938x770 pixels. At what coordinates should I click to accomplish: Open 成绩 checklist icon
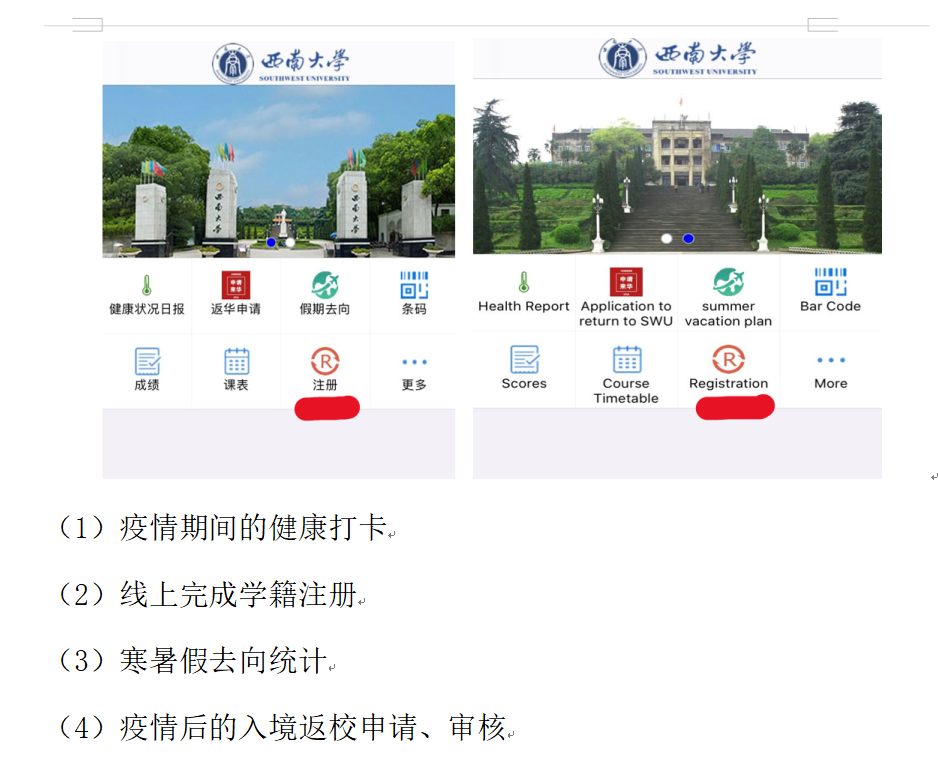pyautogui.click(x=147, y=362)
